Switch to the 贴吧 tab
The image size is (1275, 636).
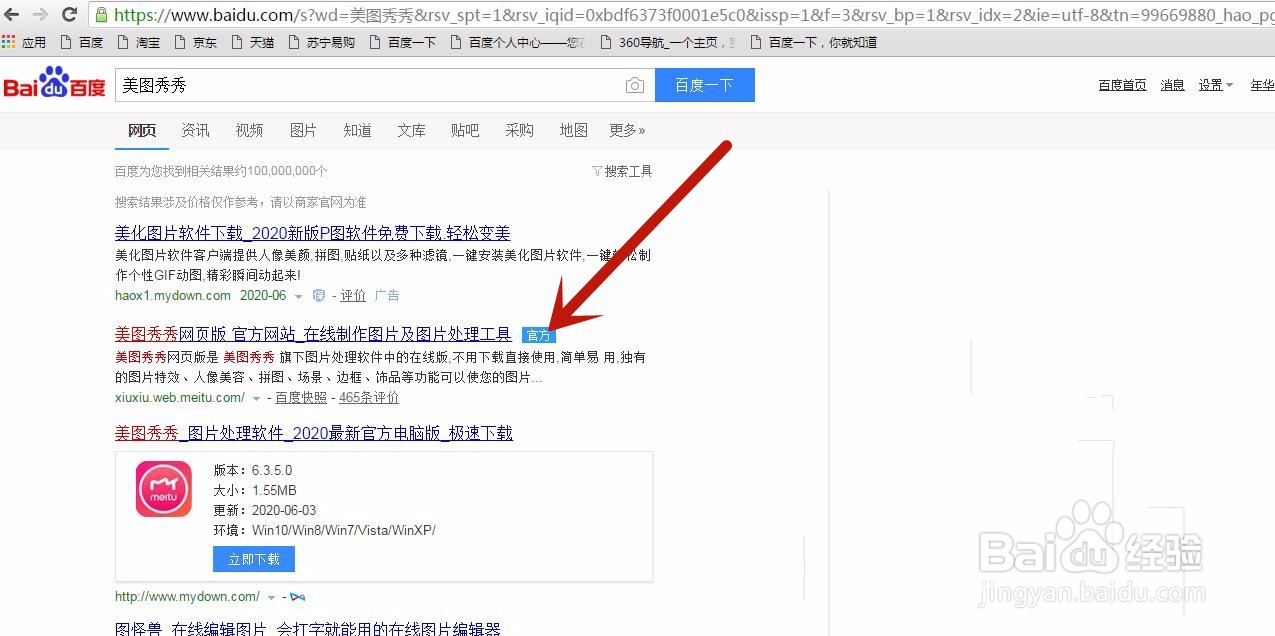coord(465,130)
